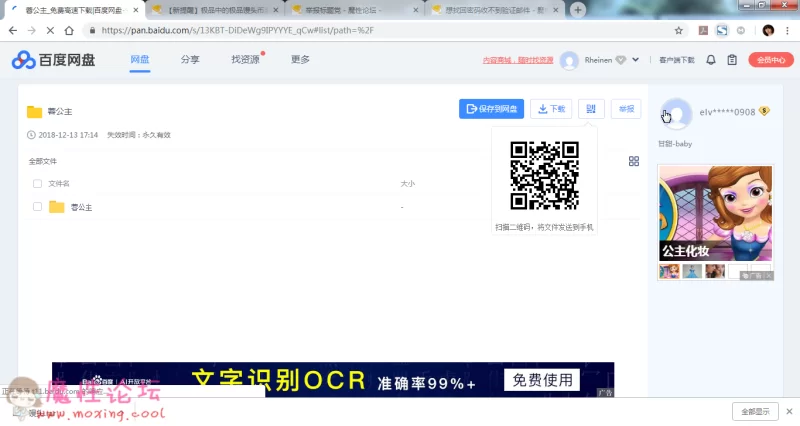Close the 举报标题党 browser tab
Viewport: 800px width, 426px height.
(416, 10)
